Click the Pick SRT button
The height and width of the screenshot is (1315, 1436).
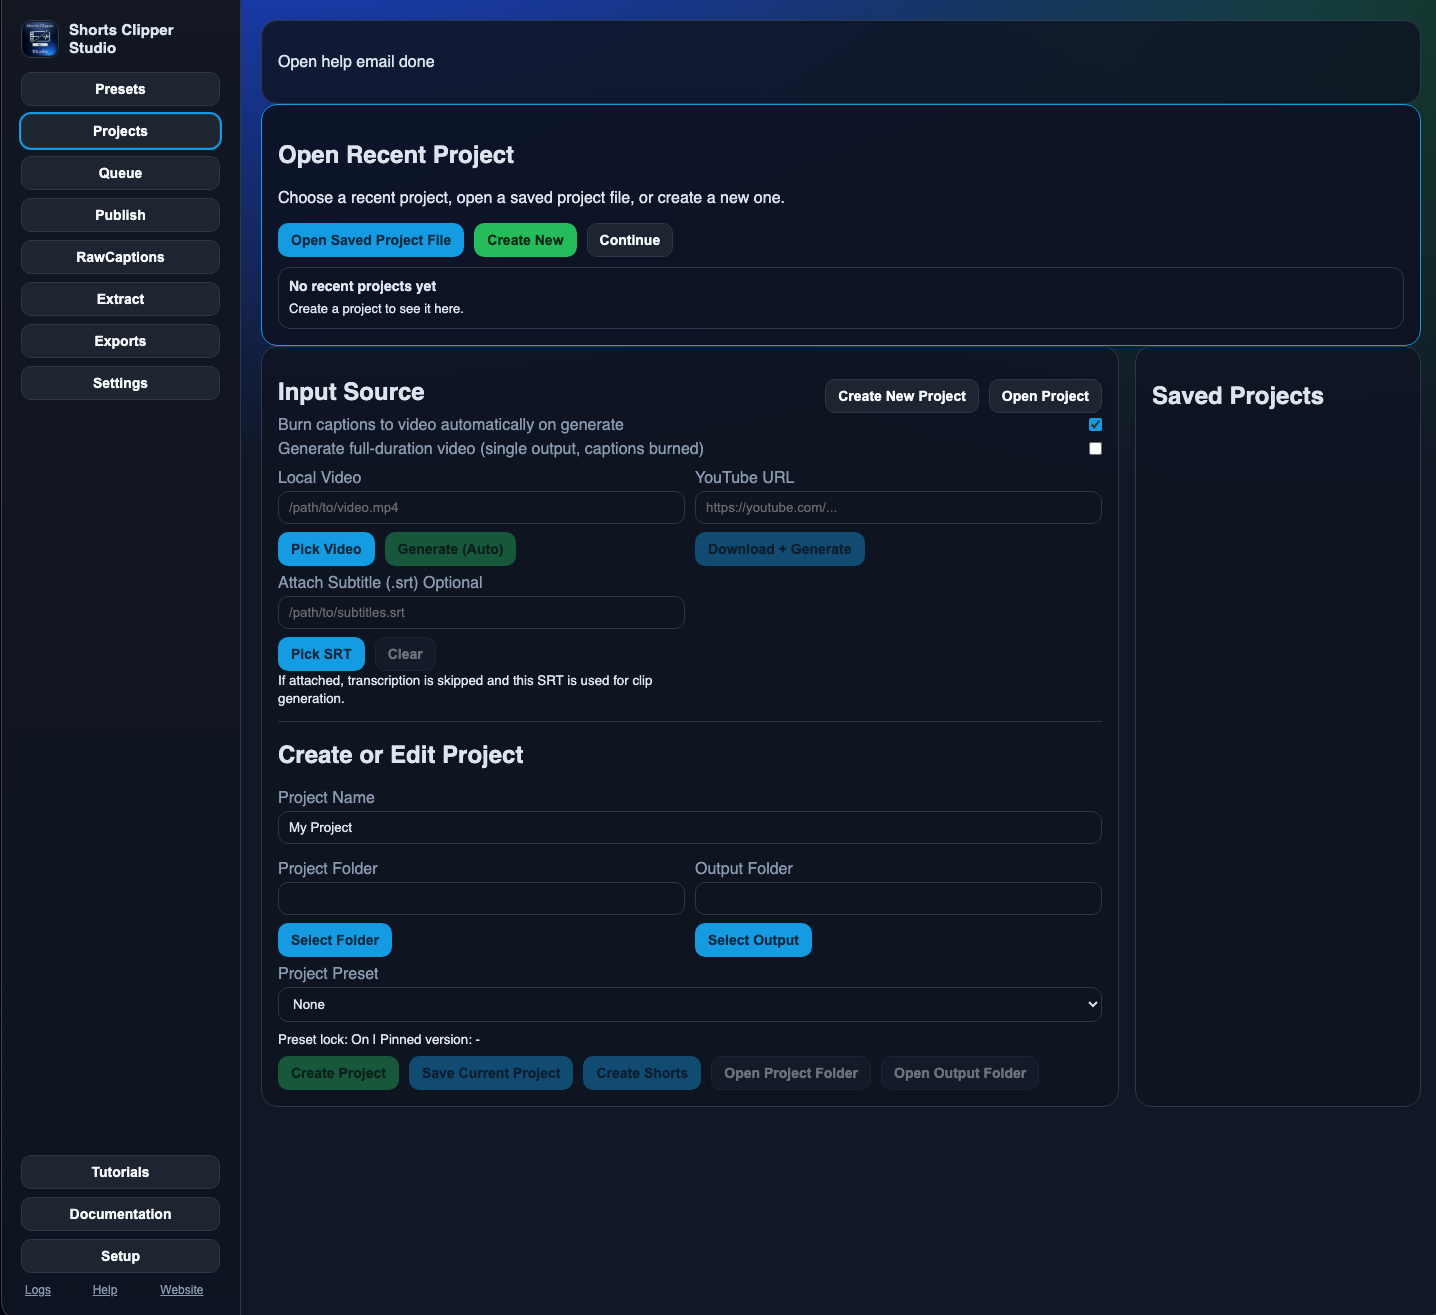321,654
